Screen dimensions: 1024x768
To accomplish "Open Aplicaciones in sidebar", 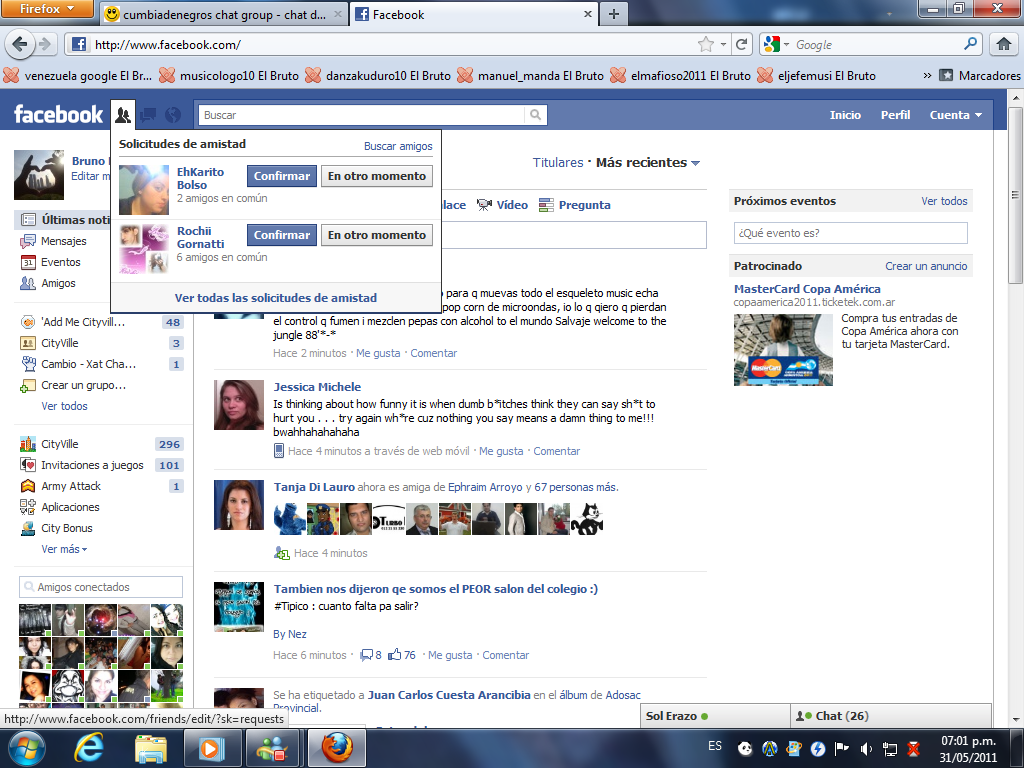I will coord(70,507).
